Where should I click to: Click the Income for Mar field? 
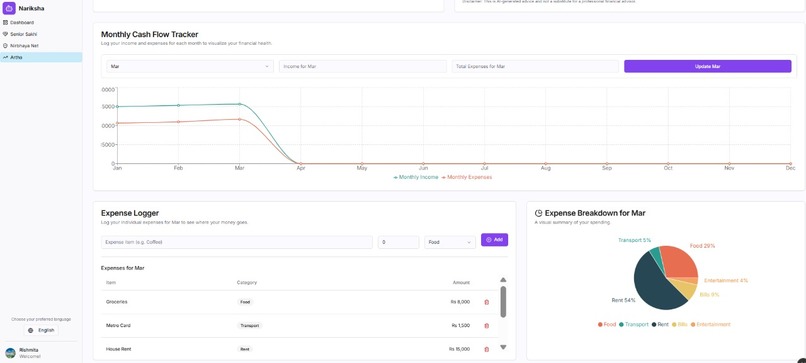pos(363,66)
